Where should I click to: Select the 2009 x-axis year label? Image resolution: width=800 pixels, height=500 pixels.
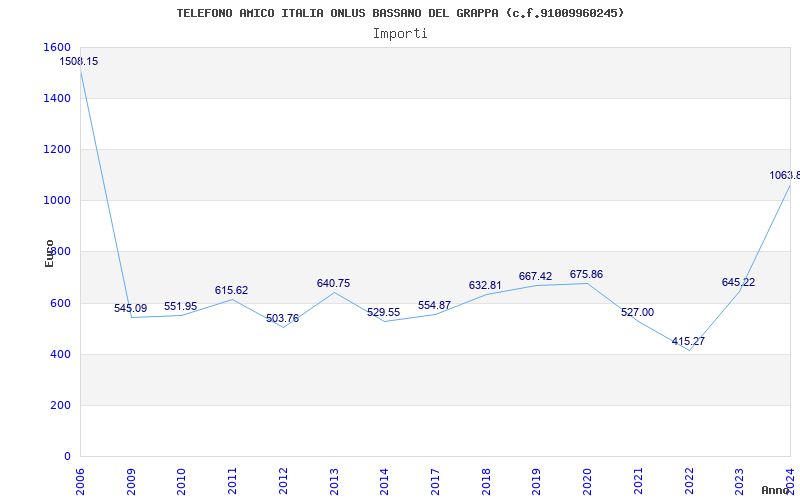click(131, 480)
